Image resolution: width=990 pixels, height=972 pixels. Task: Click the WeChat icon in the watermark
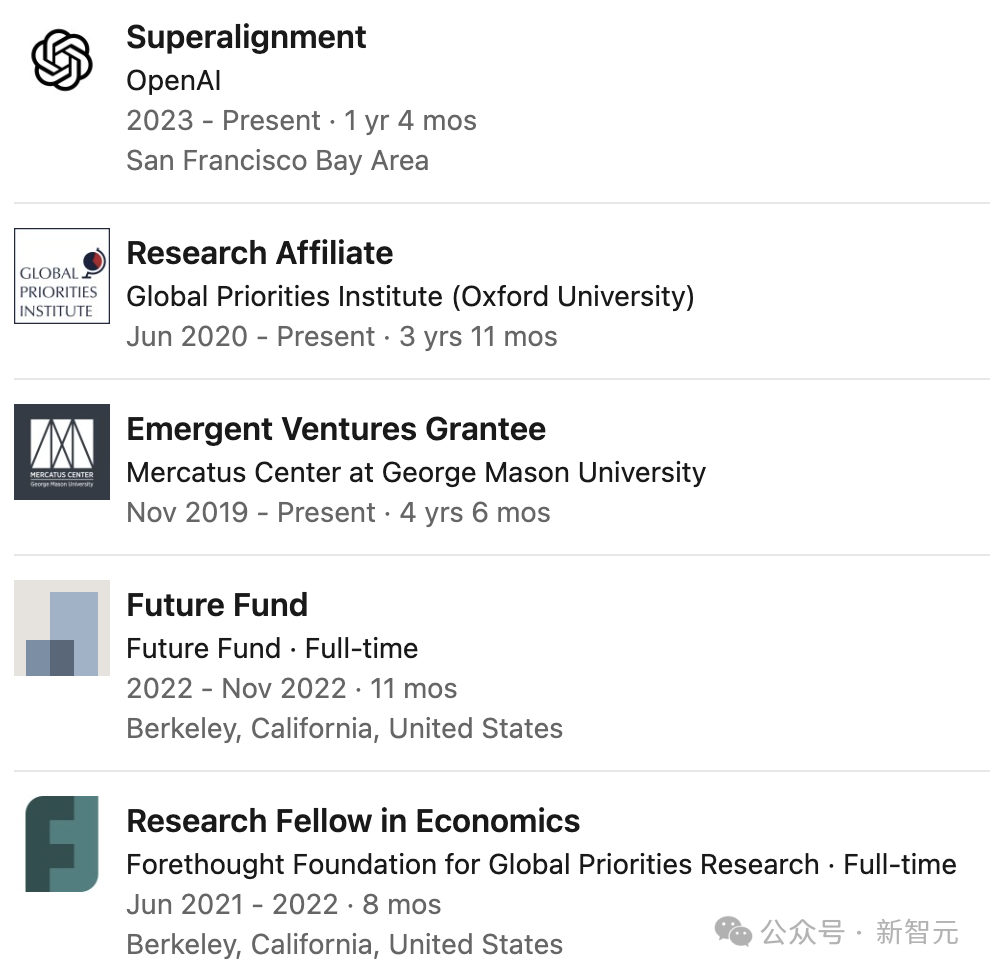click(x=733, y=932)
